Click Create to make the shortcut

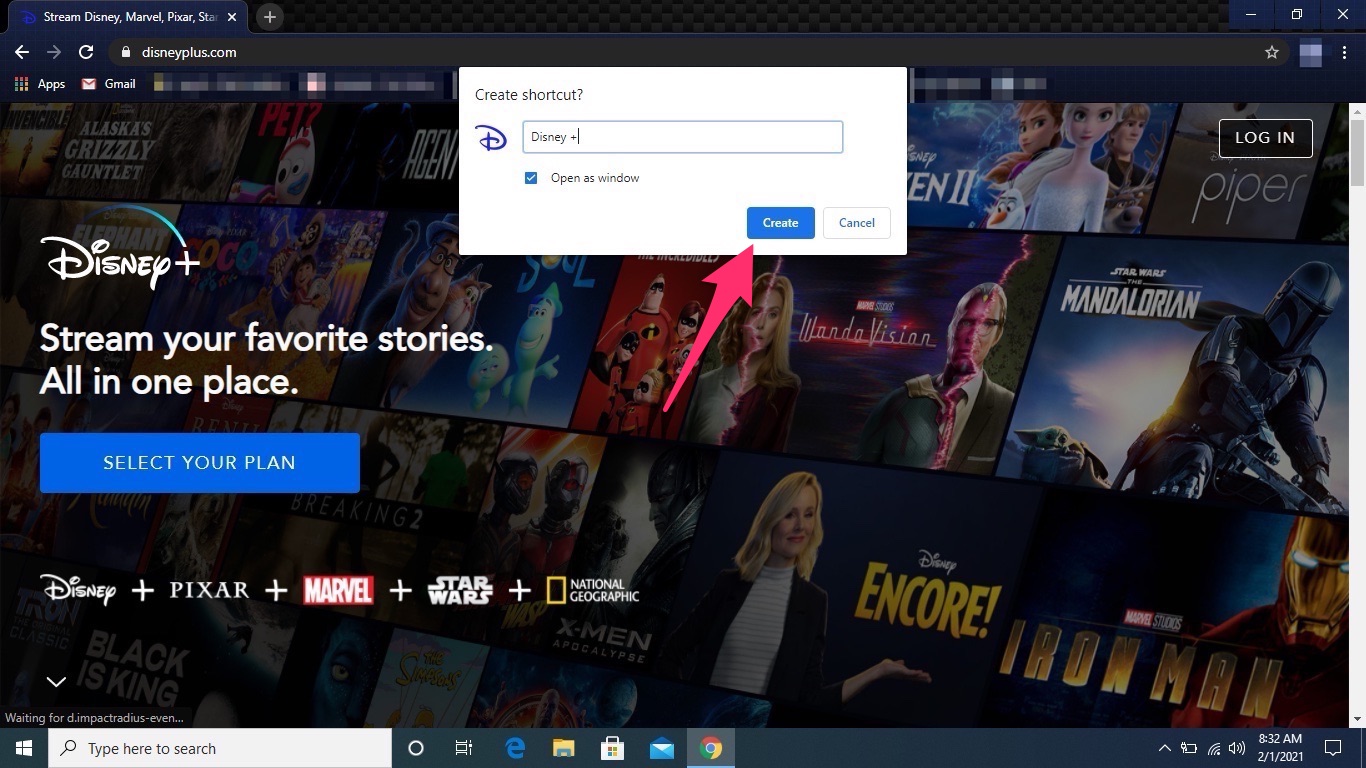781,223
